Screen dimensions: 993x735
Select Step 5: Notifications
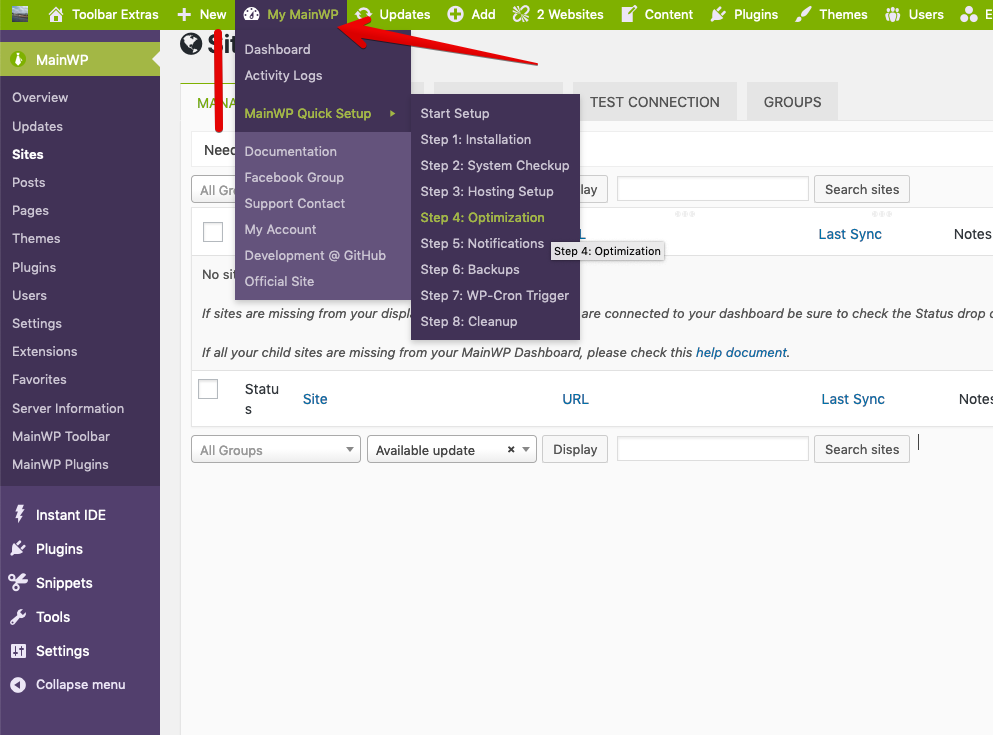[482, 243]
